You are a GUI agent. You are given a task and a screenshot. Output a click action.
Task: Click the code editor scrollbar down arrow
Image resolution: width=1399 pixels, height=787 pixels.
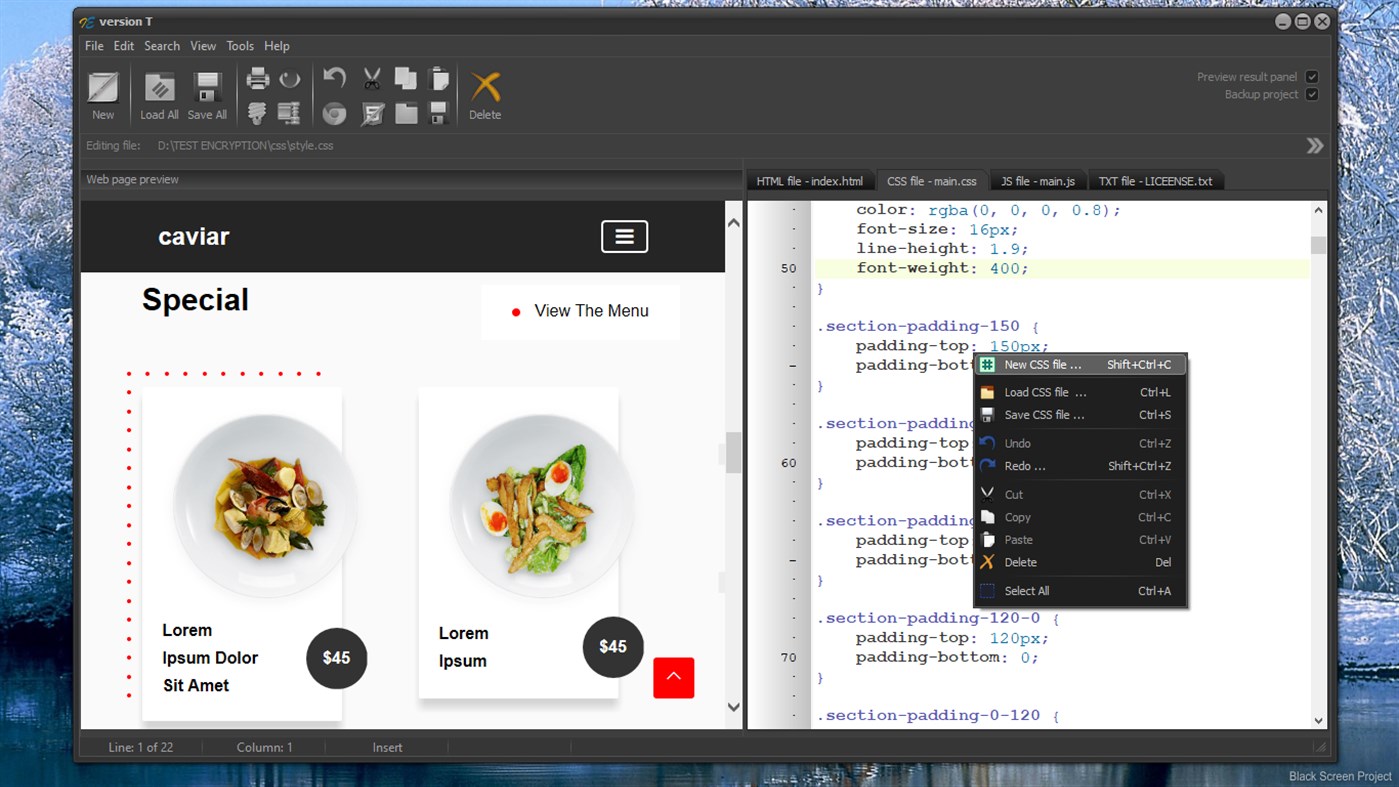click(x=1318, y=720)
